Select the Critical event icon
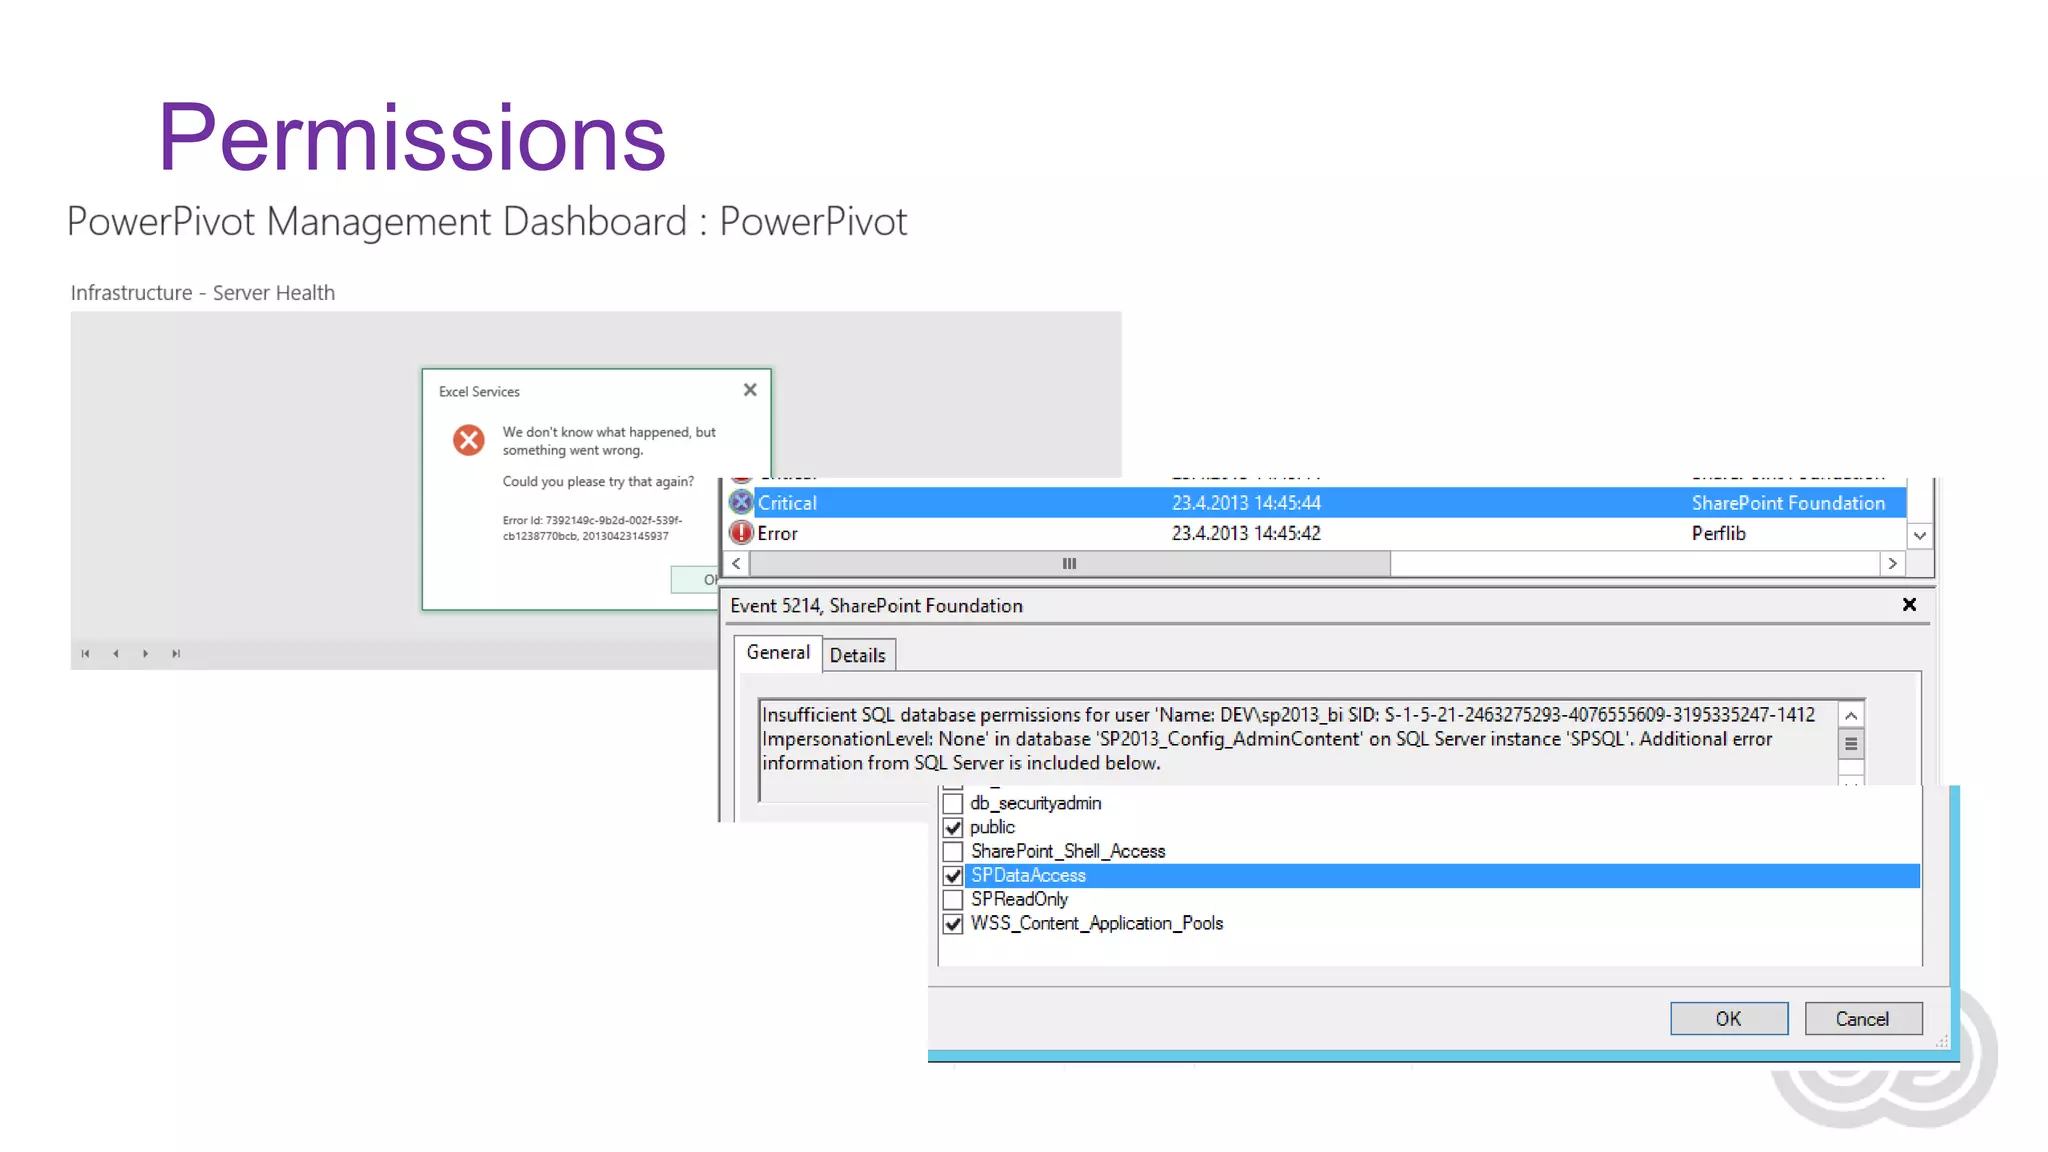2048x1152 pixels. (741, 502)
